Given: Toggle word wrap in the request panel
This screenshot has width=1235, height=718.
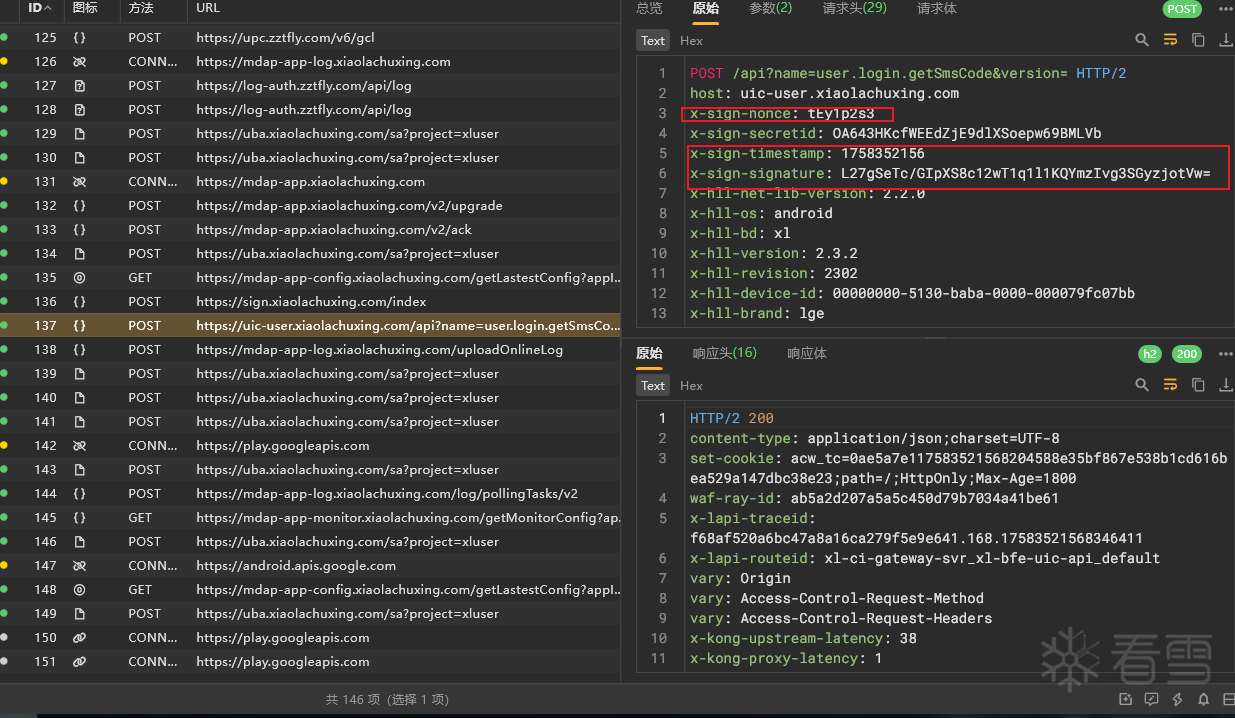Looking at the screenshot, I should click(1170, 40).
